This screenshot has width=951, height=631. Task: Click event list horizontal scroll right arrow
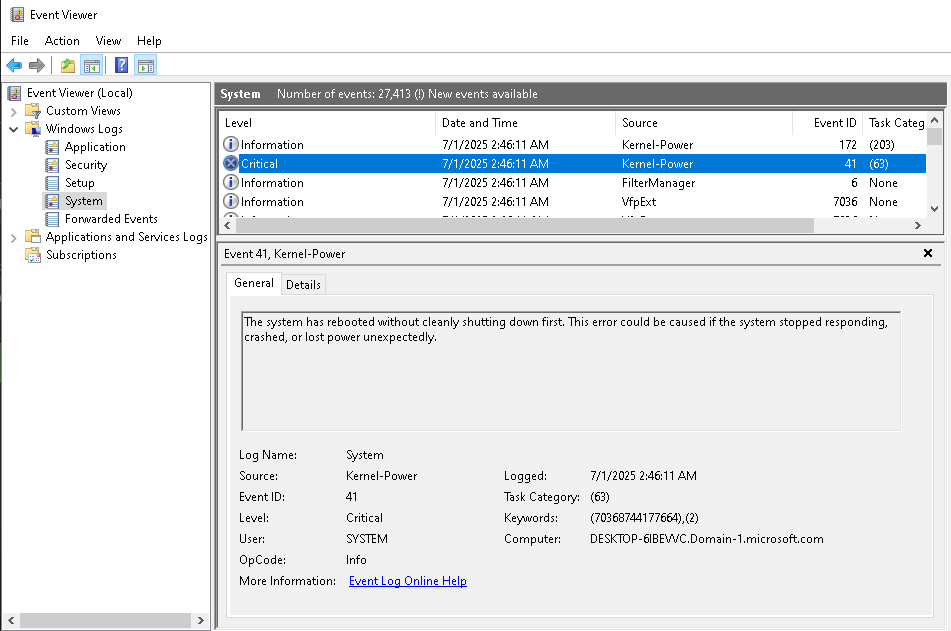[x=918, y=225]
